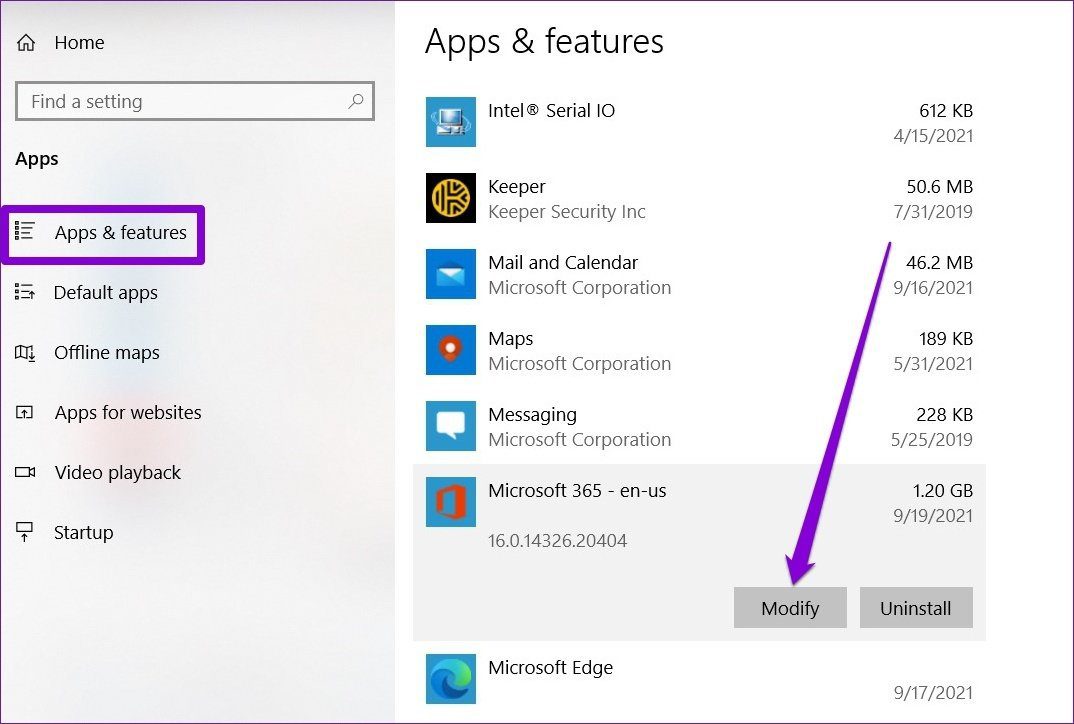Click the Apps & features list icon
Viewport: 1074px width, 724px height.
[25, 232]
